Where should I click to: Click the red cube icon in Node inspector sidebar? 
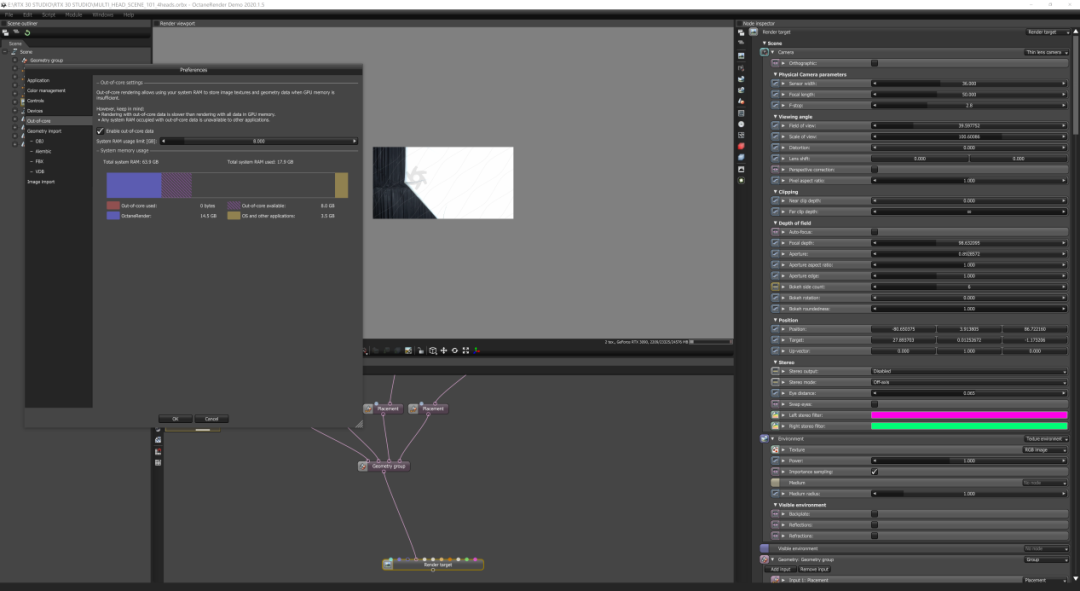[741, 146]
